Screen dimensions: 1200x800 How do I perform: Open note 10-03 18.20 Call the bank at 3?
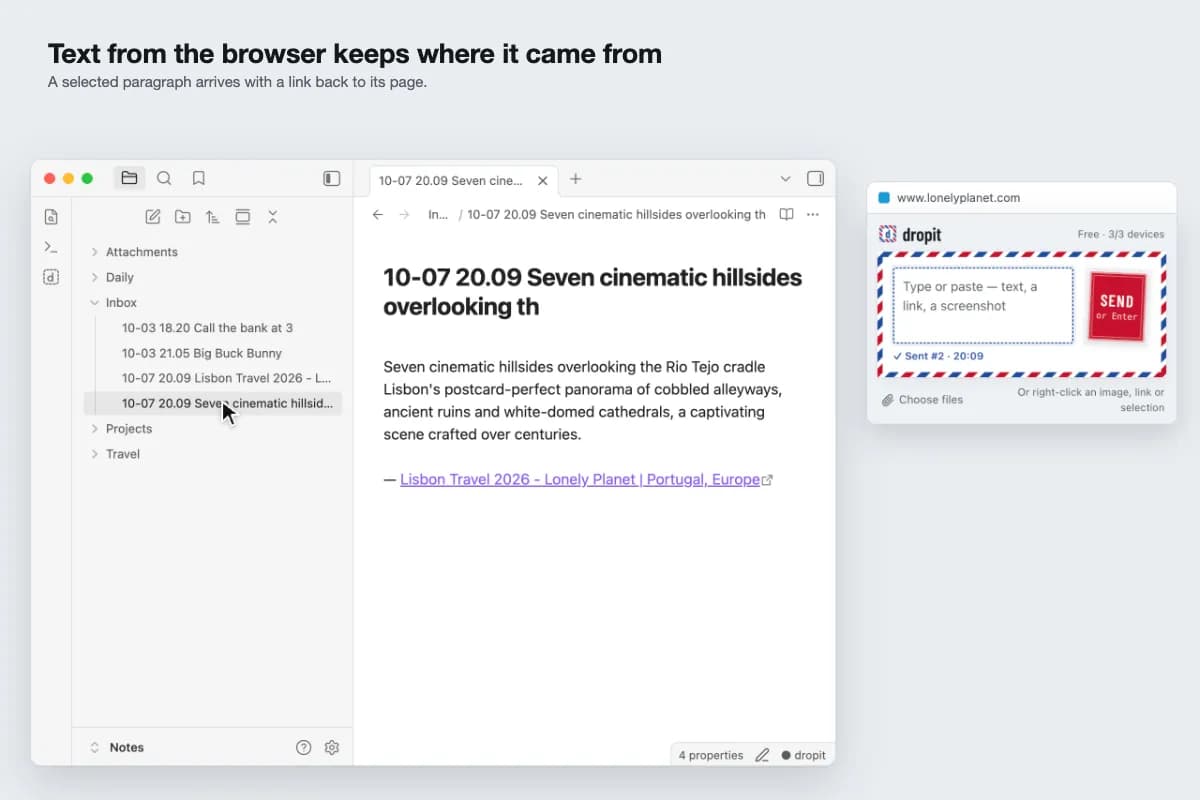click(x=207, y=328)
